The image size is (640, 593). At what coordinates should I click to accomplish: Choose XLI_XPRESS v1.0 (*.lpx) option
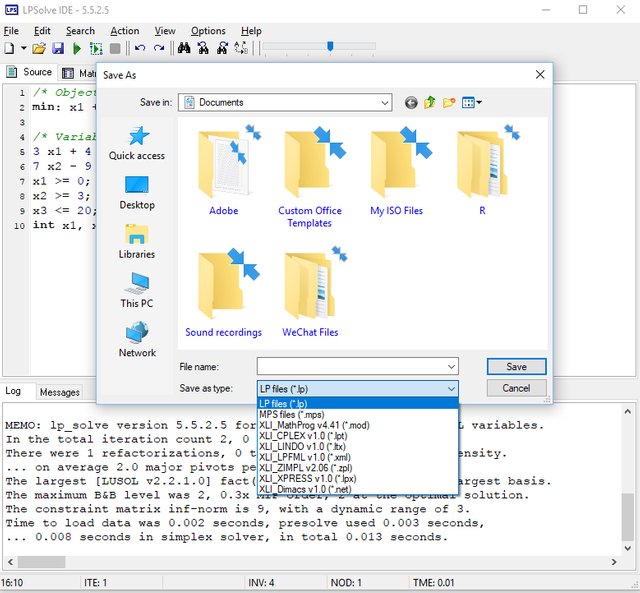click(358, 478)
